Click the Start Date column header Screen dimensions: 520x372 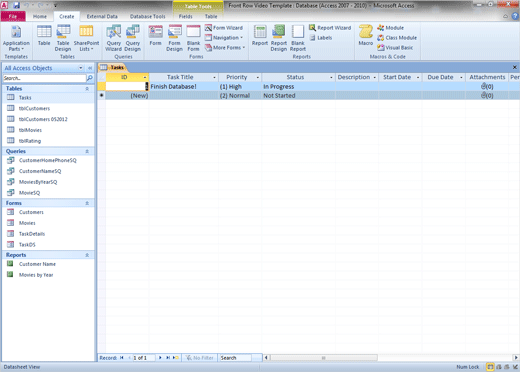point(400,77)
